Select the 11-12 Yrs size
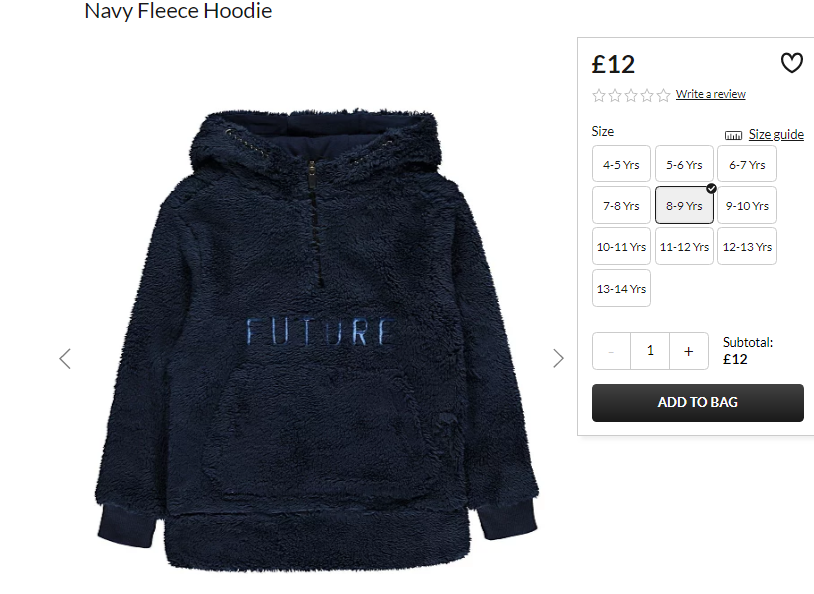The image size is (814, 594). point(684,247)
